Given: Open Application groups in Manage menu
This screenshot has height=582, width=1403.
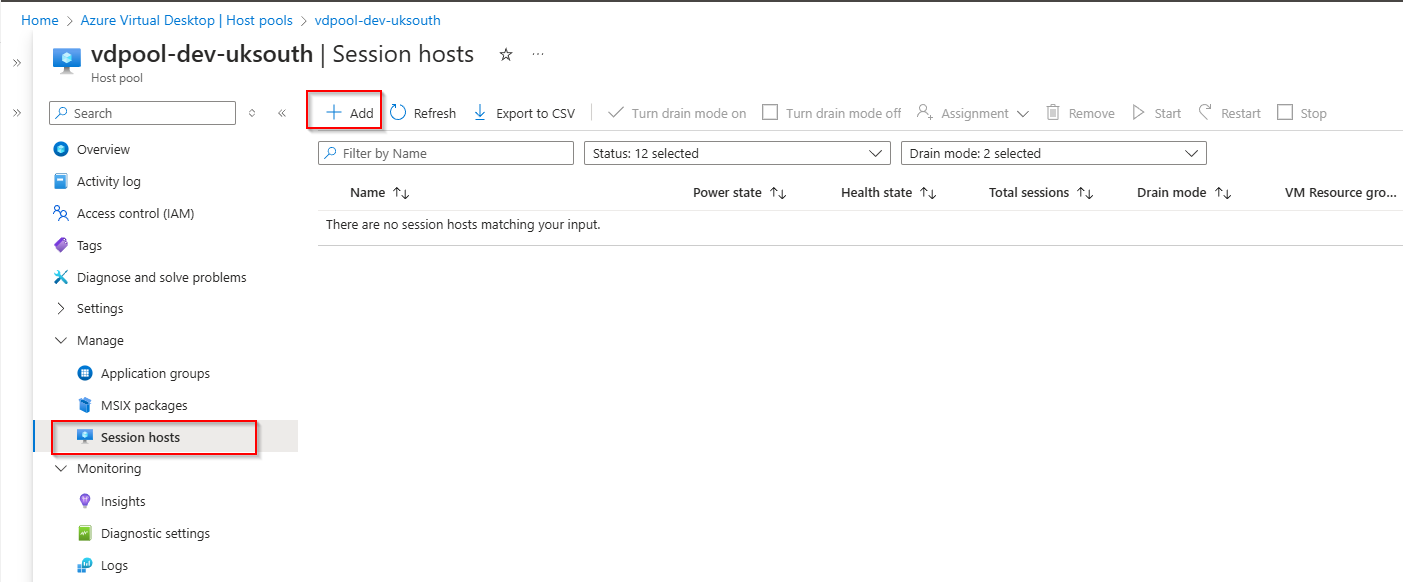Looking at the screenshot, I should click(155, 373).
